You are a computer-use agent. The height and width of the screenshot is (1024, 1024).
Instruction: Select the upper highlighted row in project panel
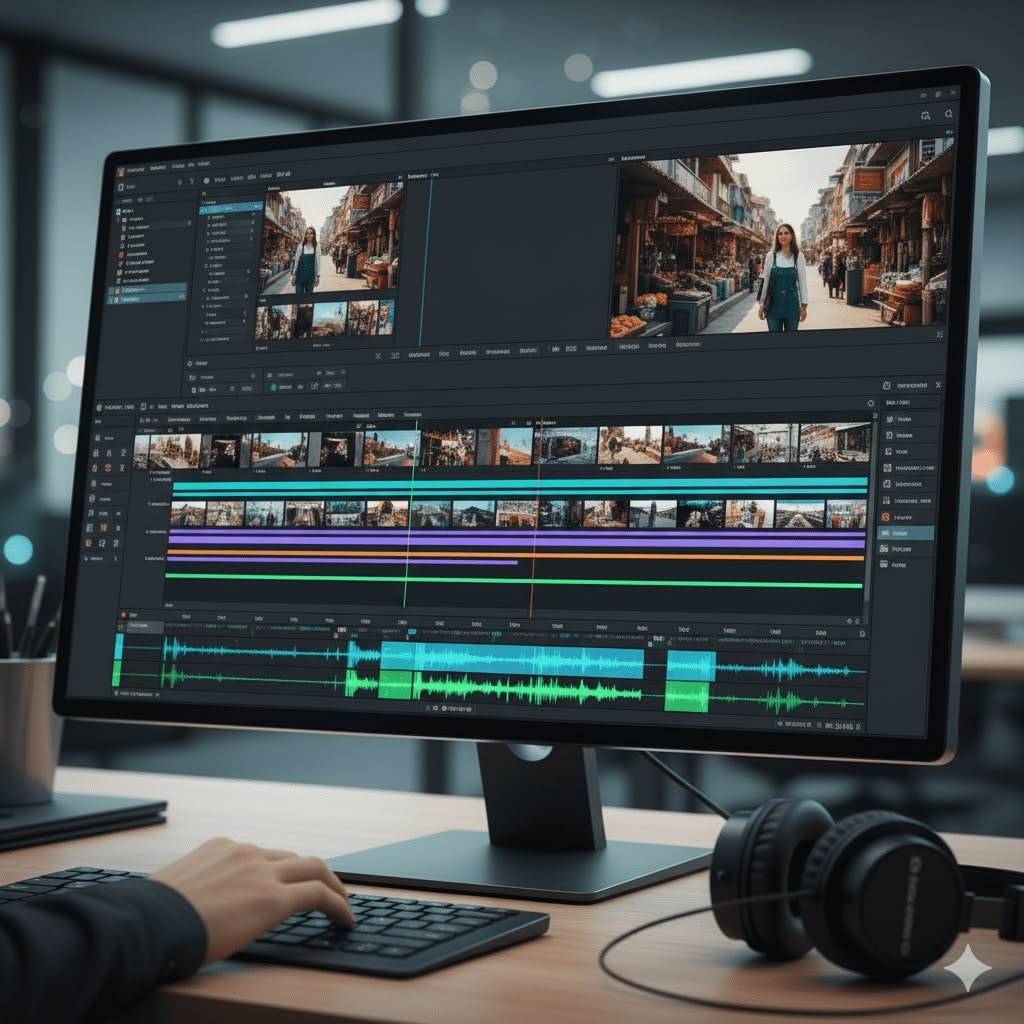coord(148,289)
